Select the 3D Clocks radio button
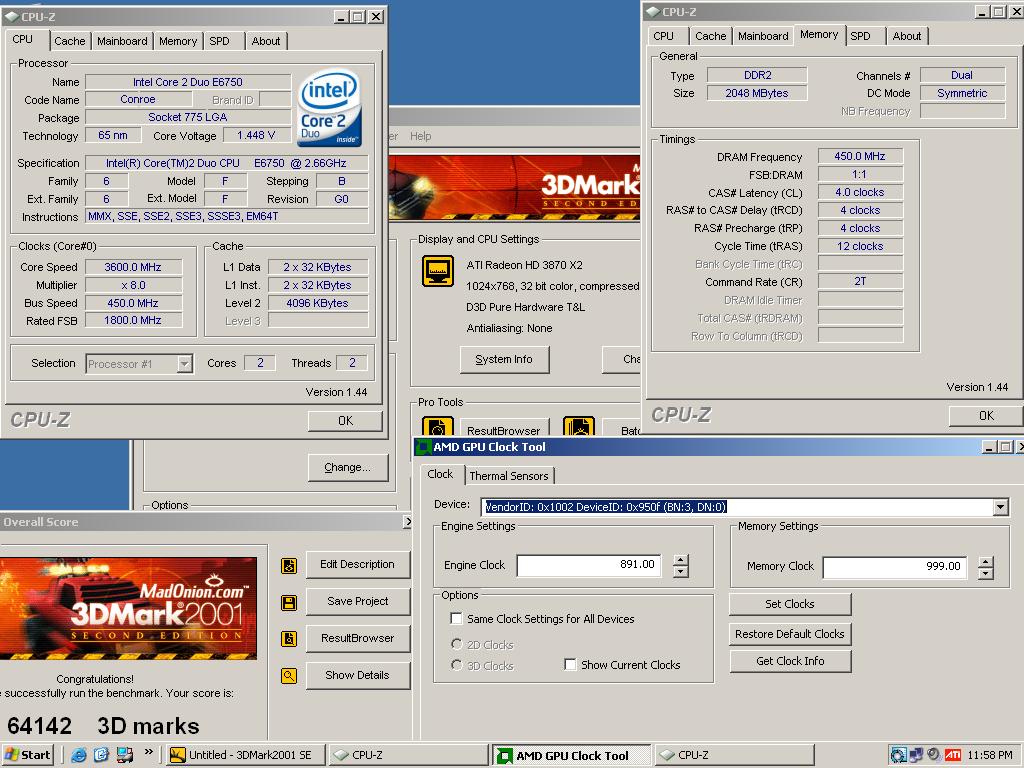This screenshot has width=1024, height=768. tap(456, 665)
